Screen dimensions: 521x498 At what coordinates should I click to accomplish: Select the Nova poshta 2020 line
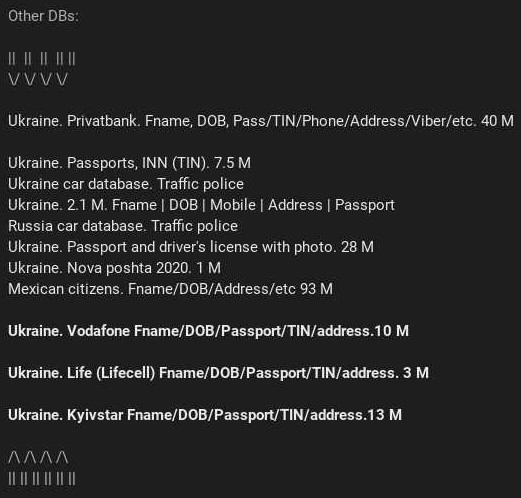(114, 268)
